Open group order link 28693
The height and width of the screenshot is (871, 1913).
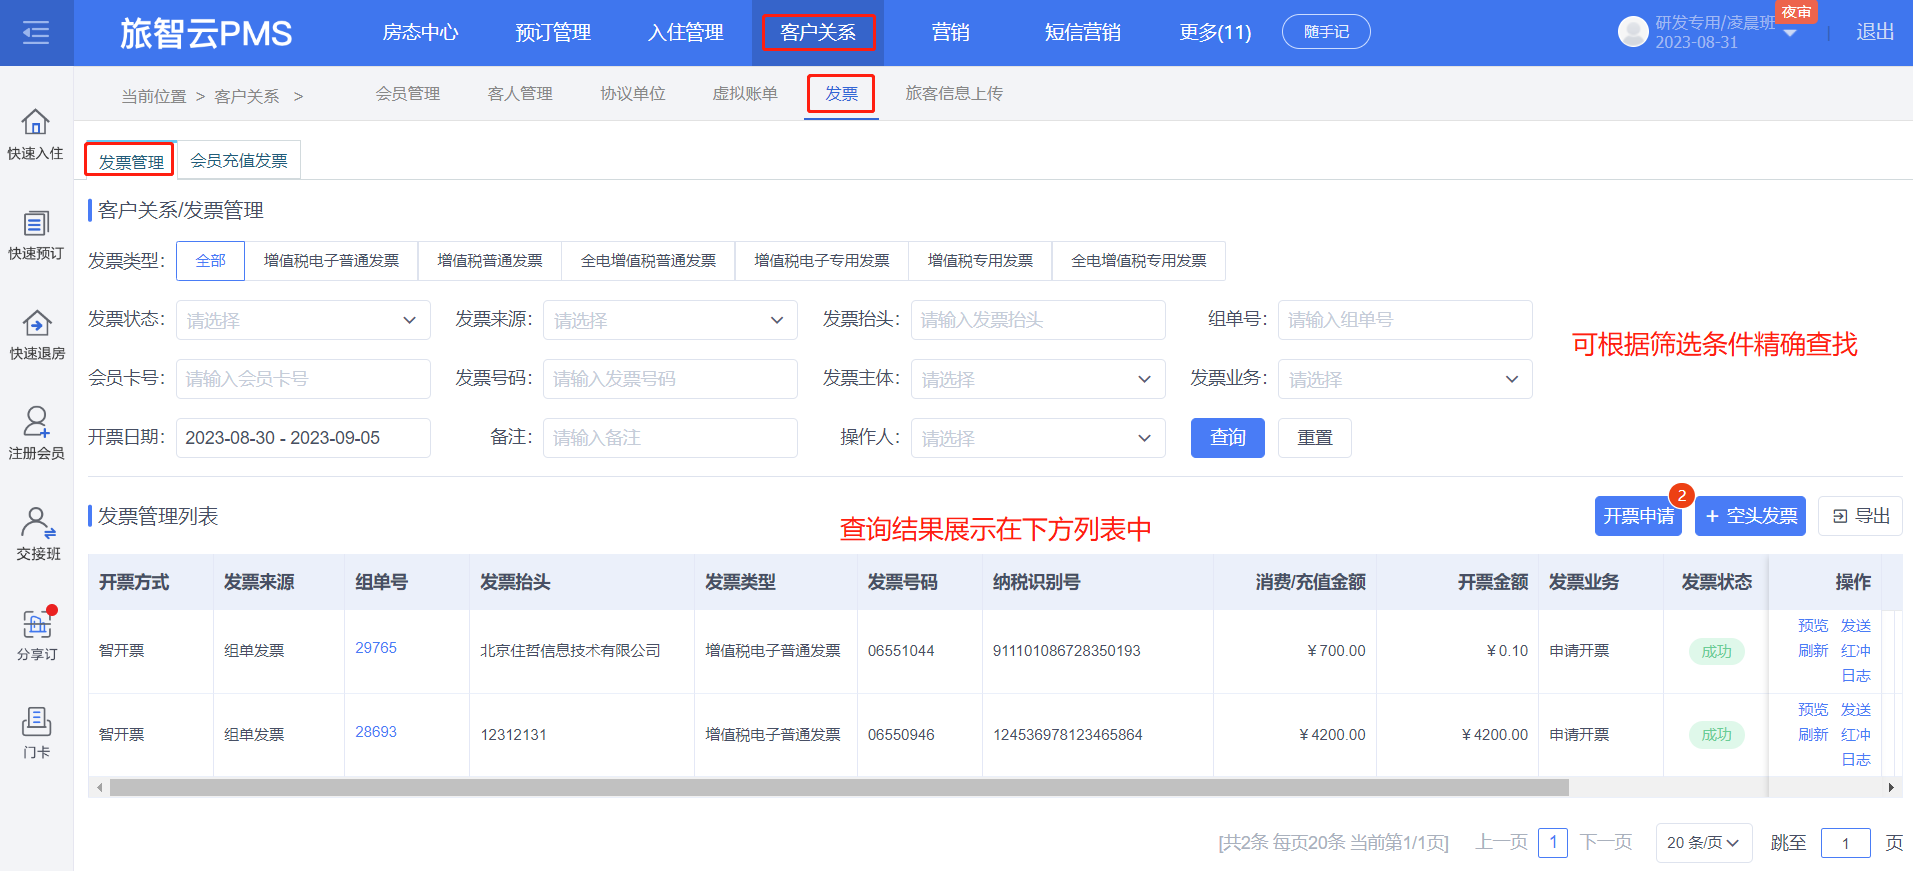point(376,732)
